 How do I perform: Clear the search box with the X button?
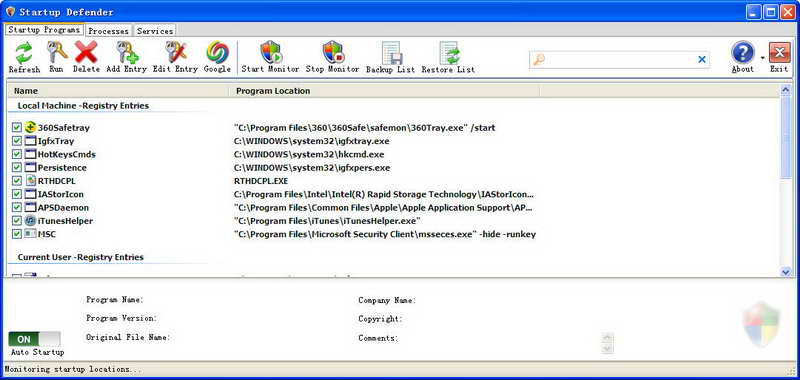[702, 60]
